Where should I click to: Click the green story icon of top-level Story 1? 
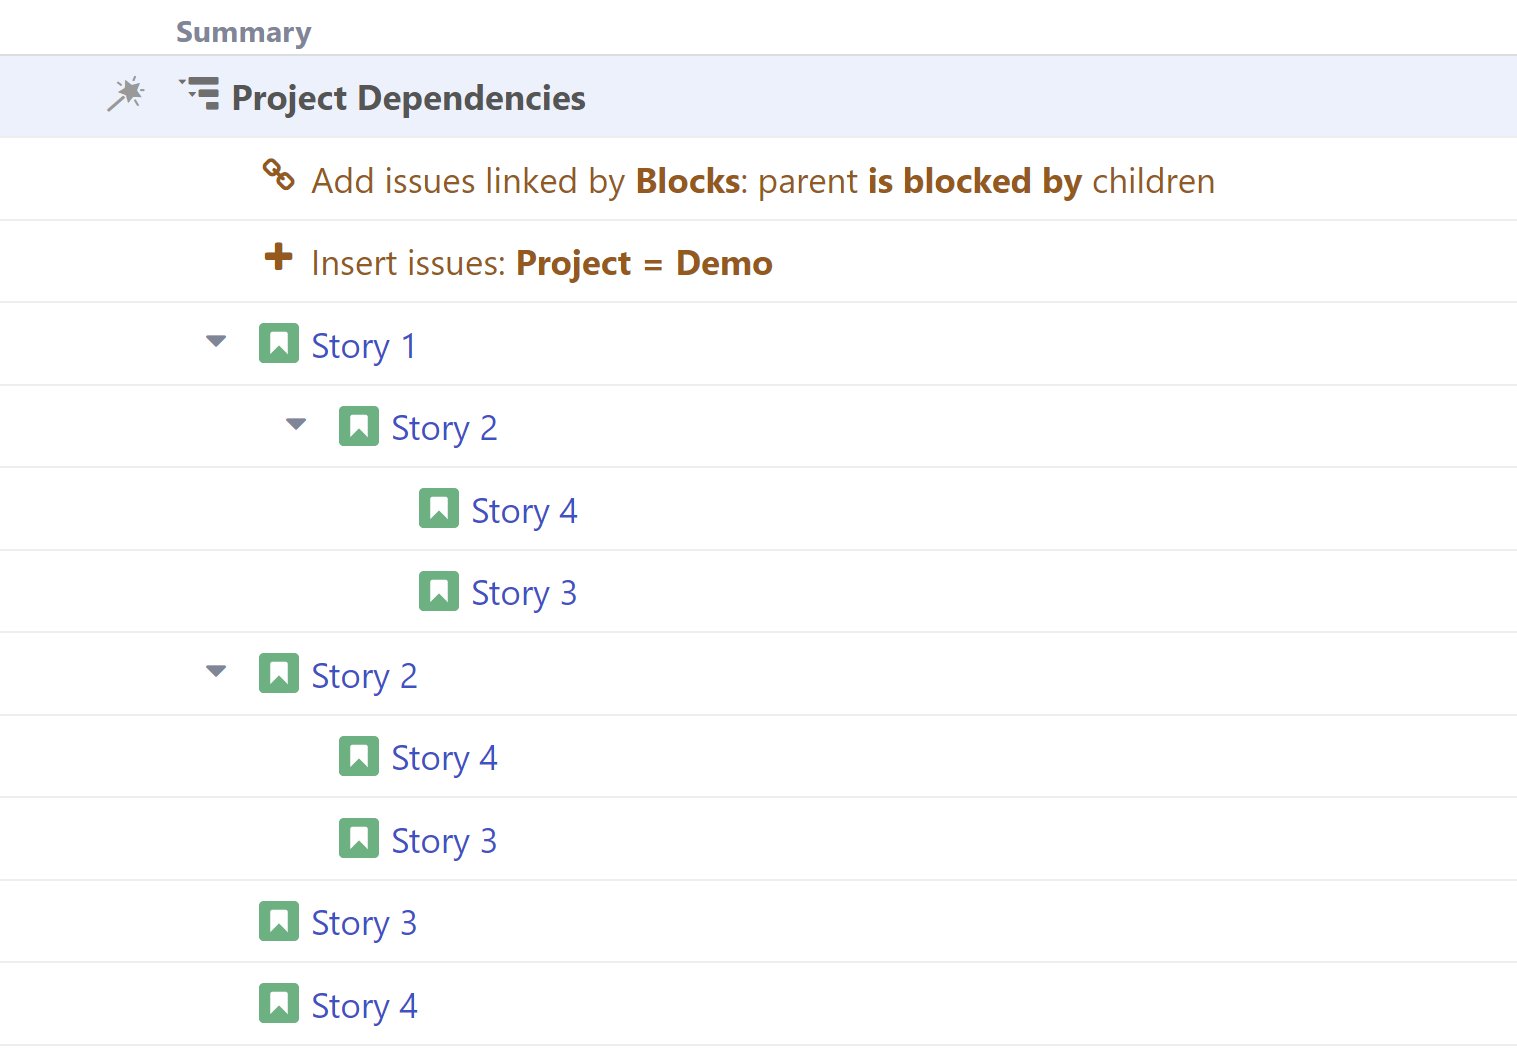pyautogui.click(x=278, y=343)
